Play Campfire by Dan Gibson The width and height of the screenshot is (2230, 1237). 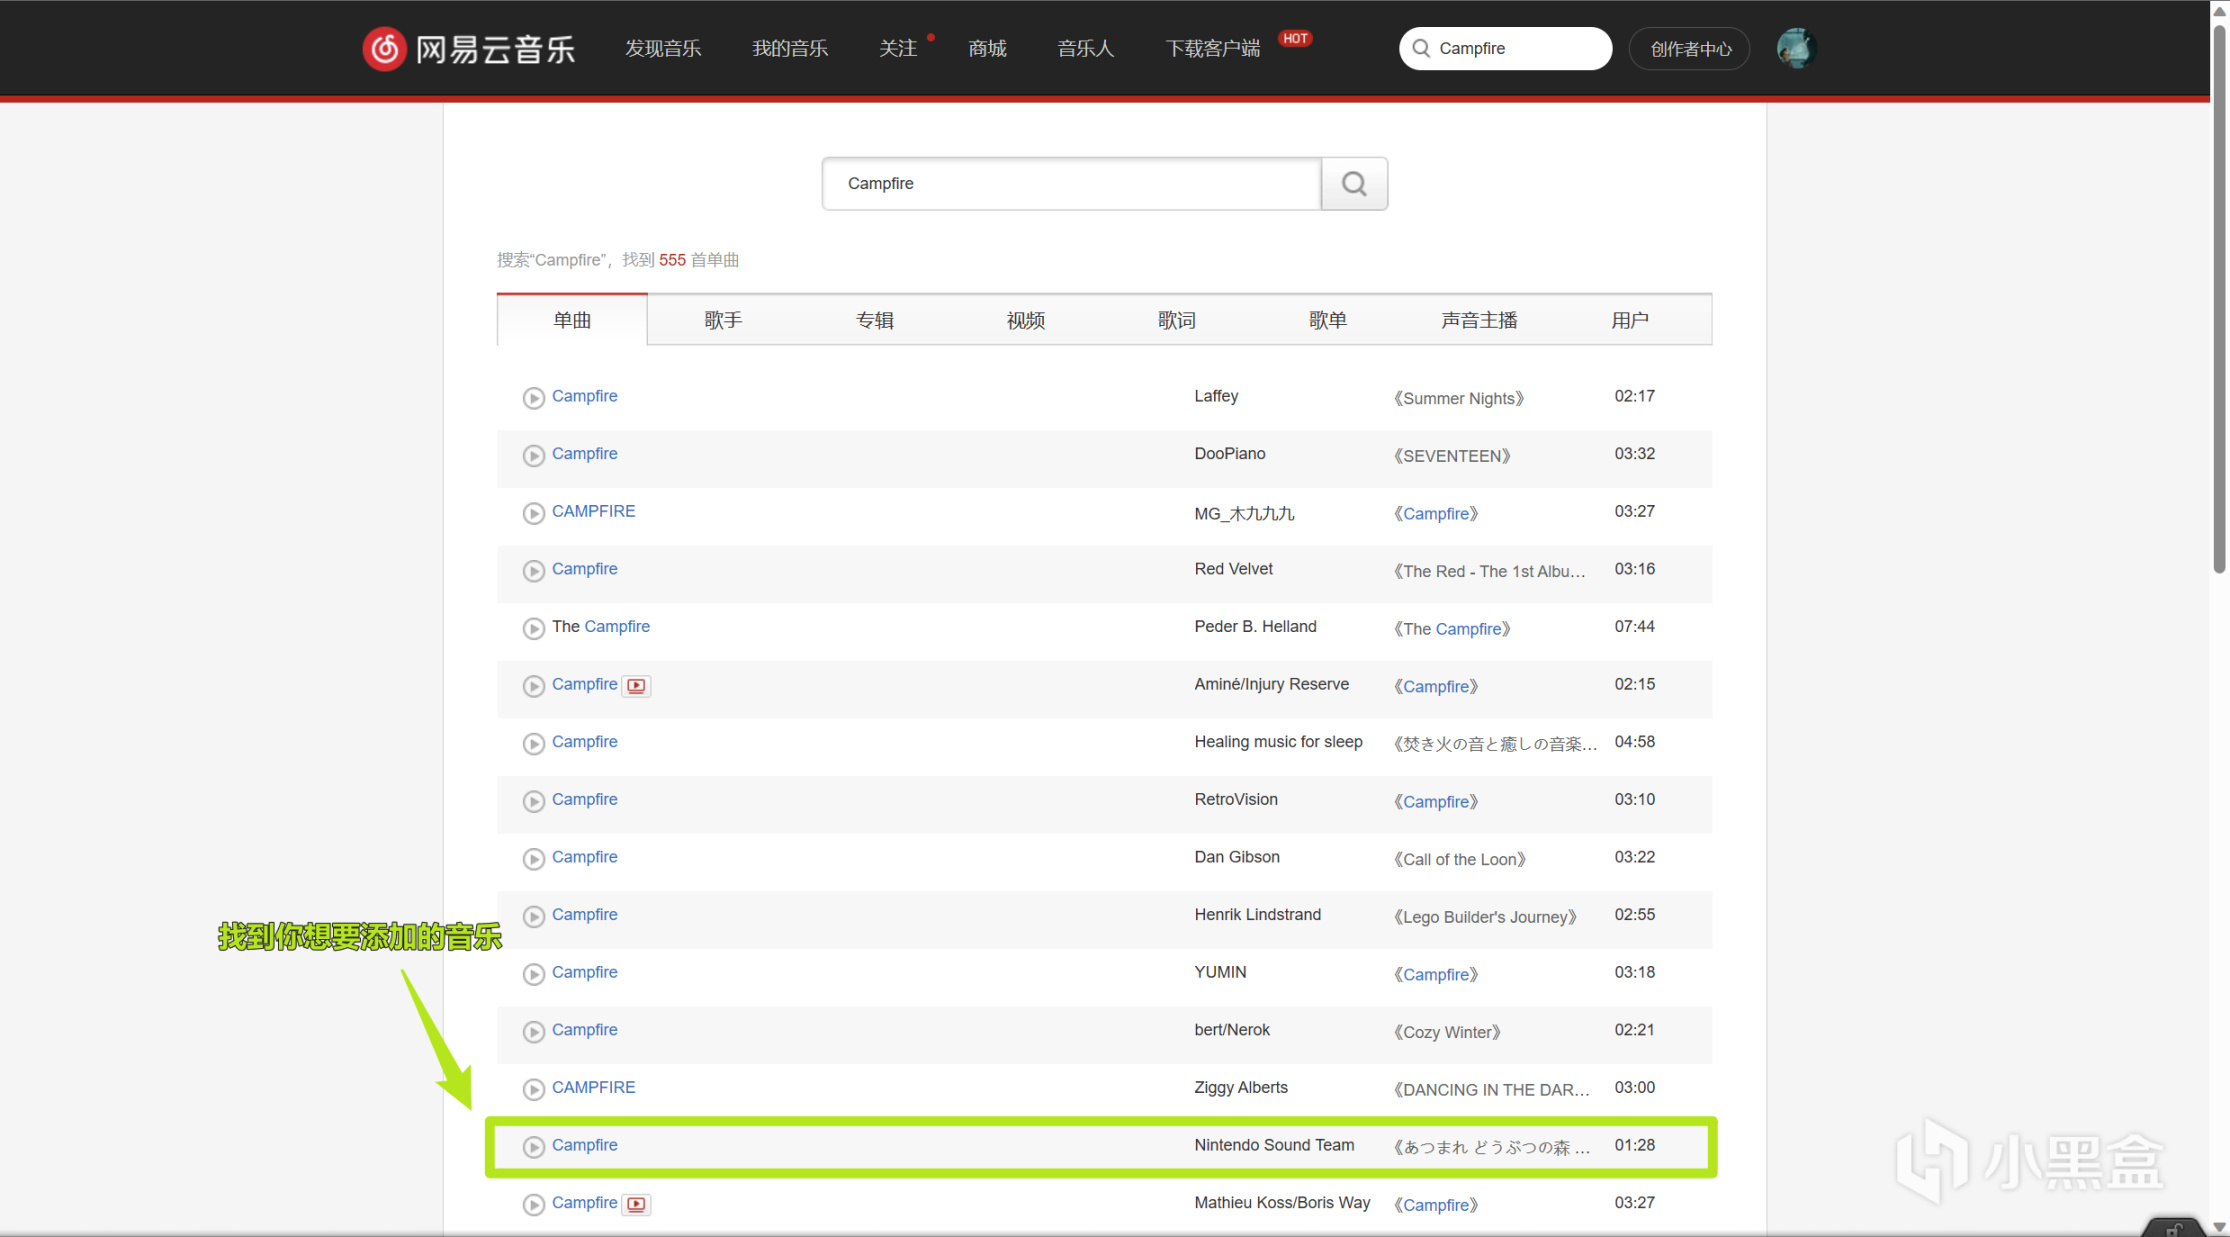(x=534, y=859)
